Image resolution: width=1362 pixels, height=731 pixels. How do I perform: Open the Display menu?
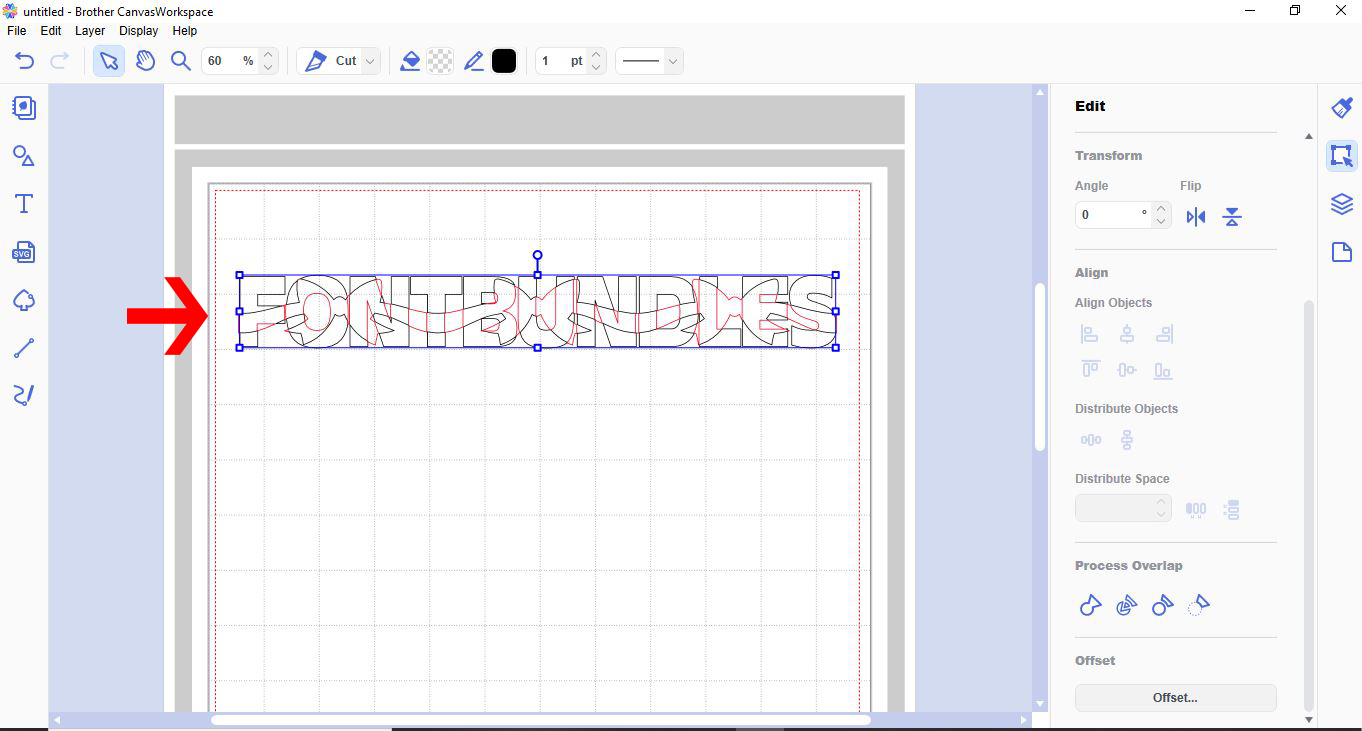138,31
